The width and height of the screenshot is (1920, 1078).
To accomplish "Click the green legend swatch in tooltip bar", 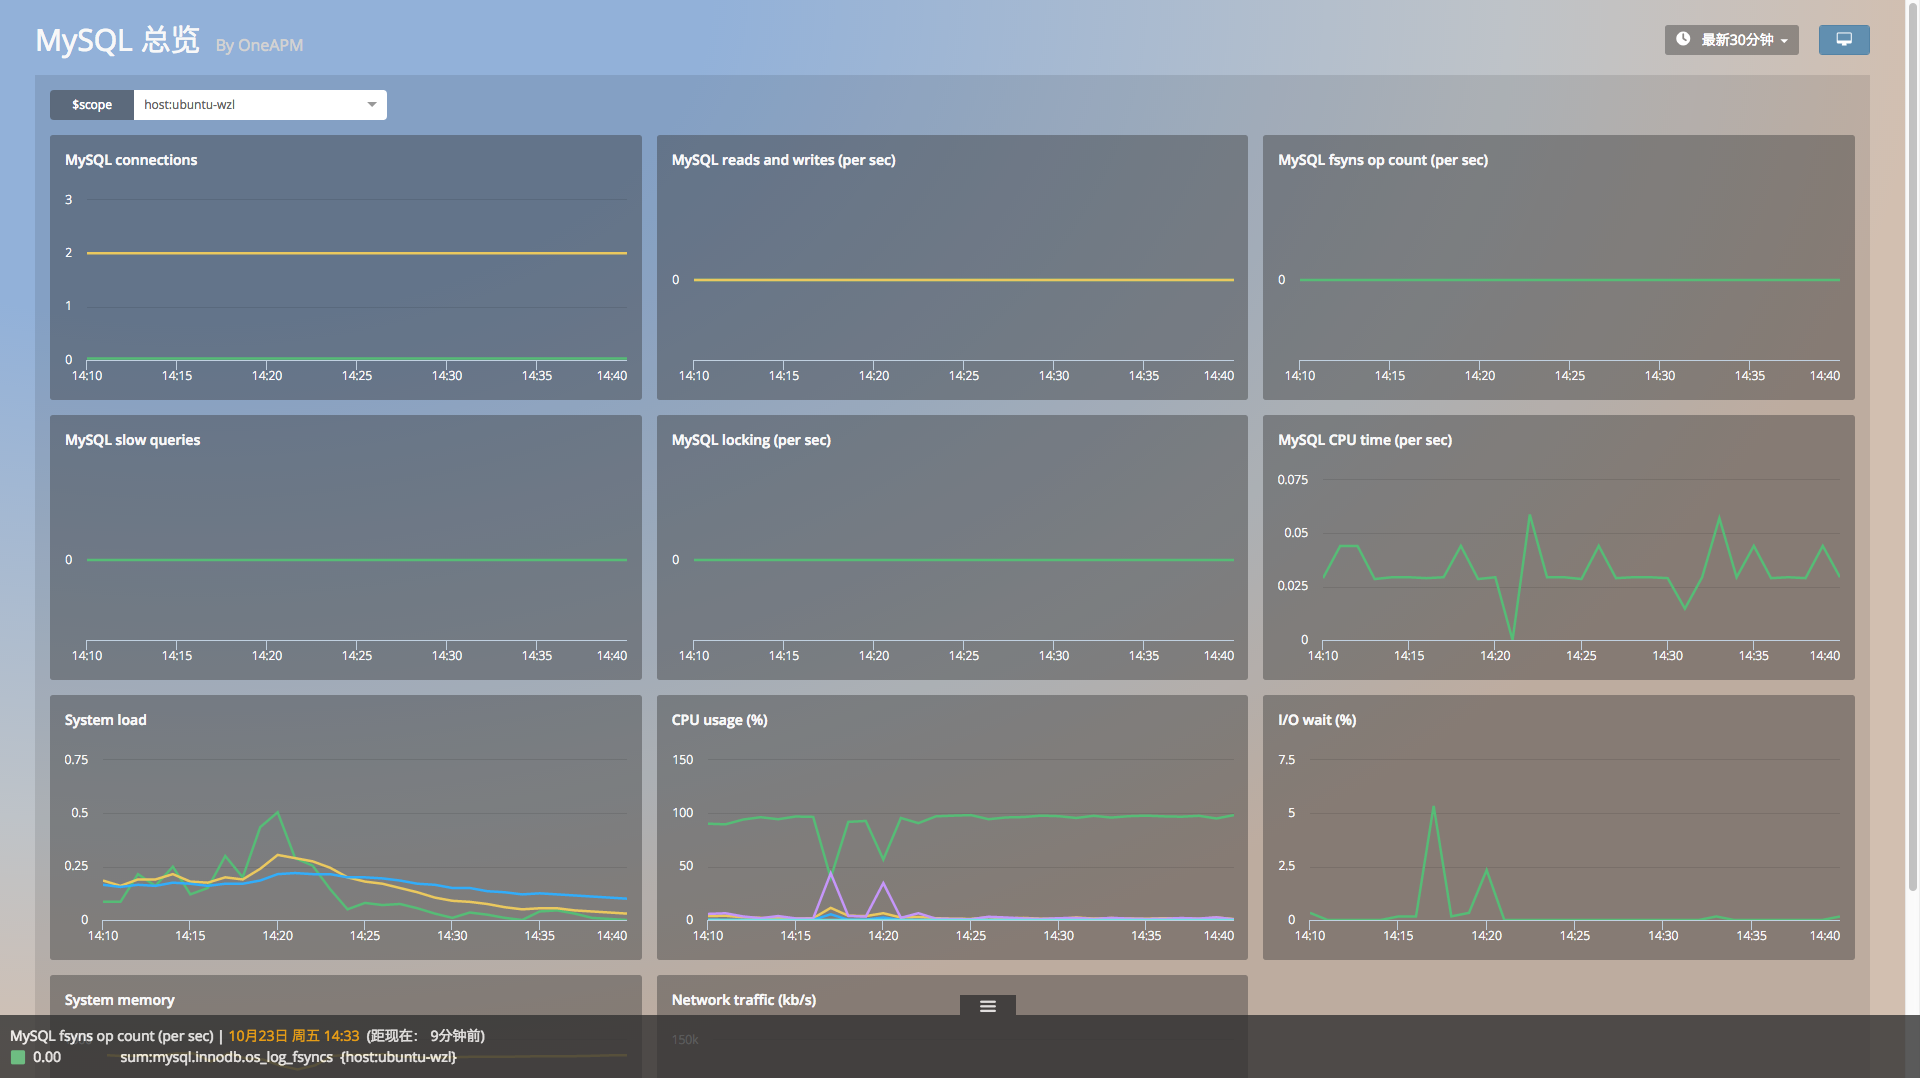I will coord(18,1057).
